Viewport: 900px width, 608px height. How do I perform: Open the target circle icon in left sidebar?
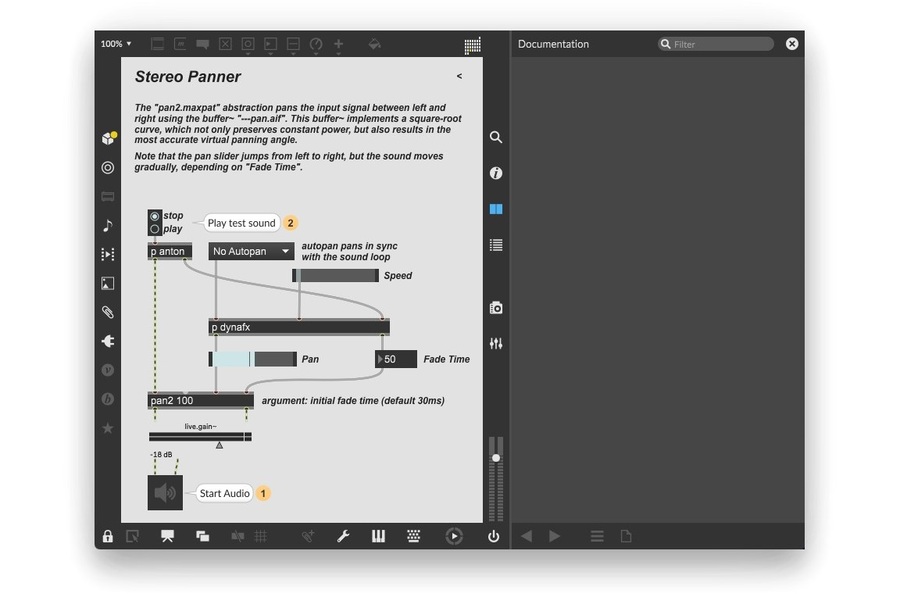(x=107, y=168)
